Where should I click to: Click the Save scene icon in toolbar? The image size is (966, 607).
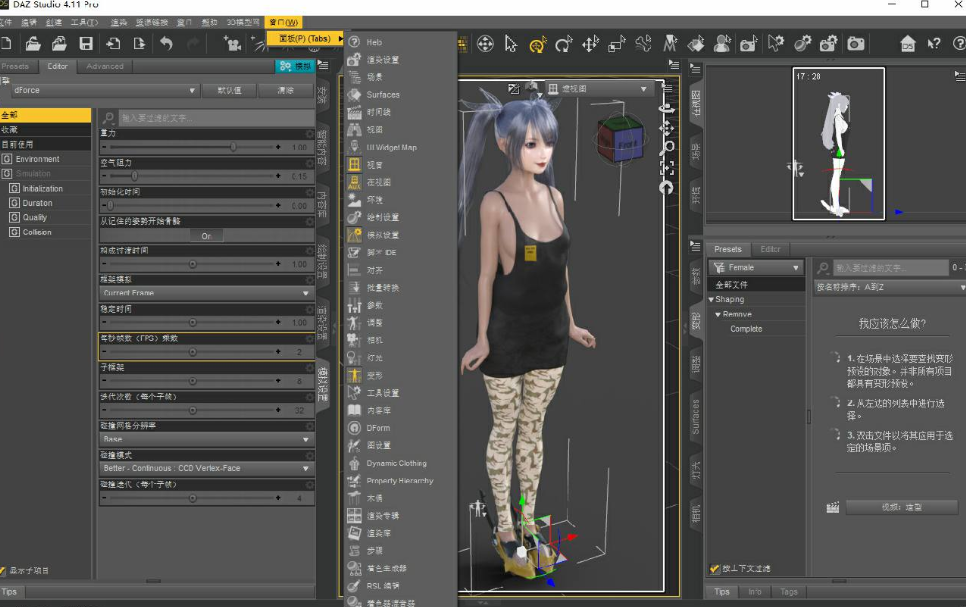[88, 45]
